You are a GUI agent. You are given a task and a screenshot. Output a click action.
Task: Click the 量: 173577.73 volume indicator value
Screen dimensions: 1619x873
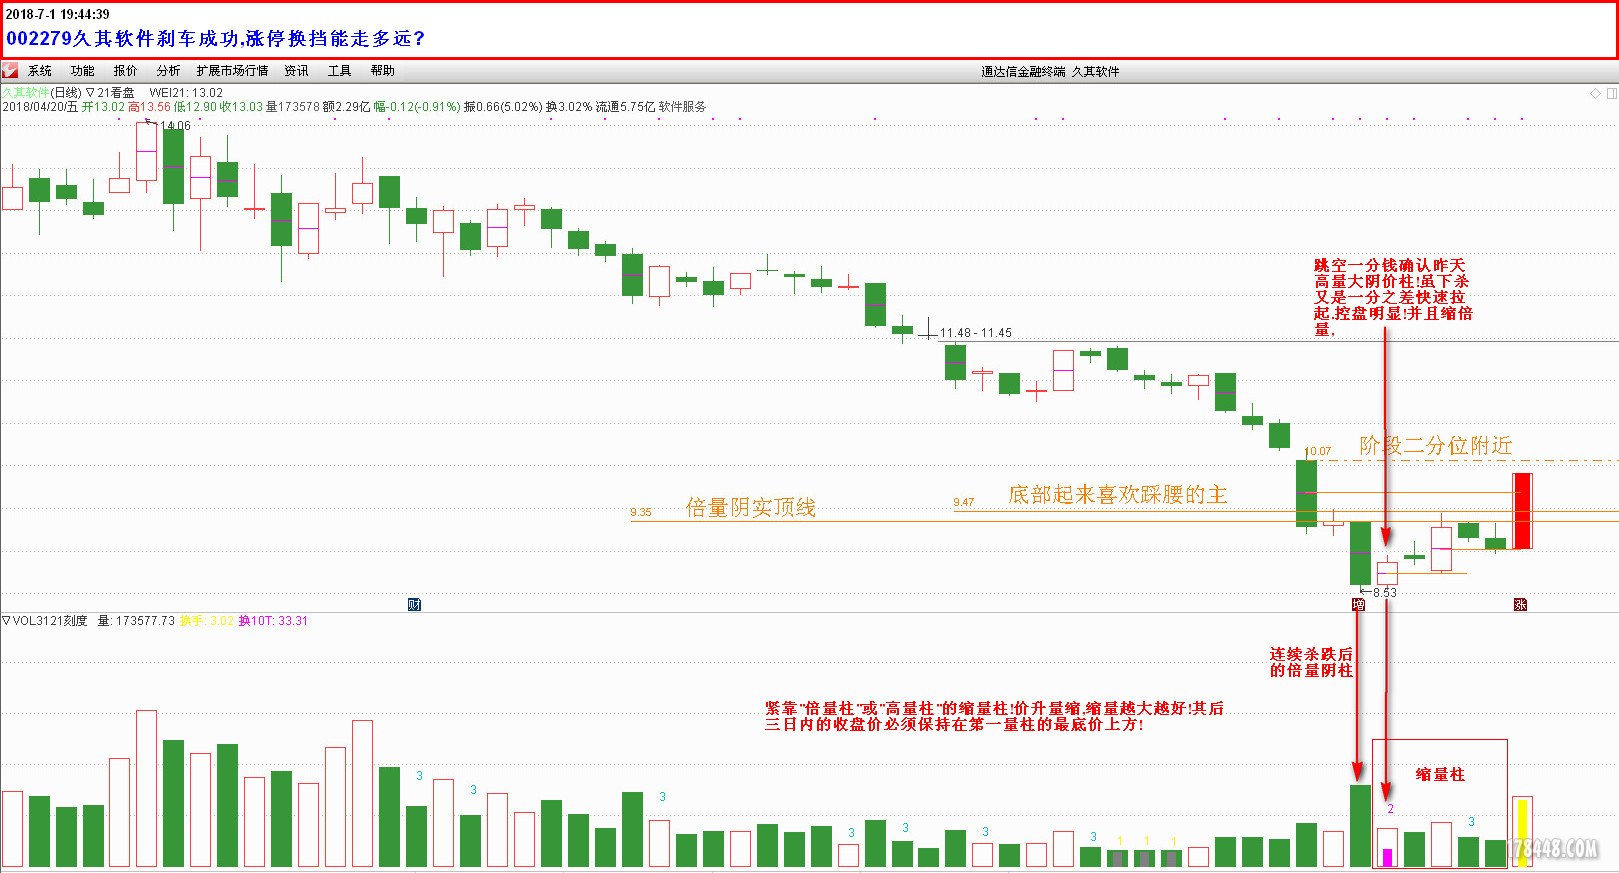[x=135, y=621]
